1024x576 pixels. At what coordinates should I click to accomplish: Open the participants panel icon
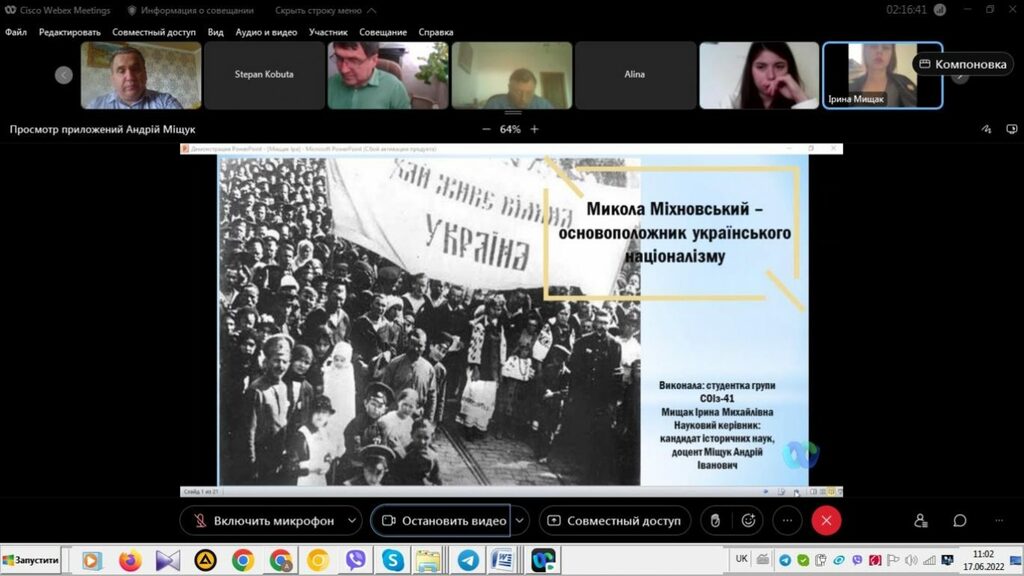[x=920, y=521]
